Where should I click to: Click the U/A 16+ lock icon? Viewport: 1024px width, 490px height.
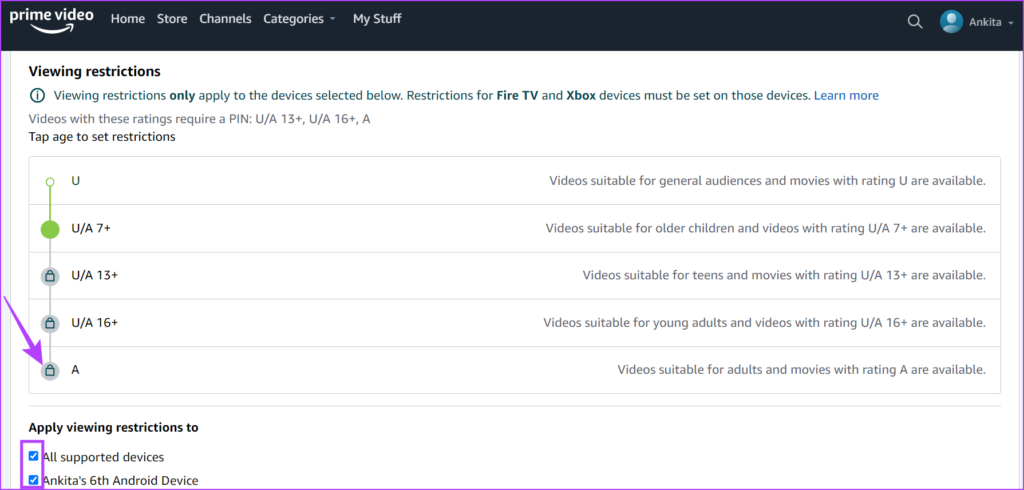click(50, 323)
